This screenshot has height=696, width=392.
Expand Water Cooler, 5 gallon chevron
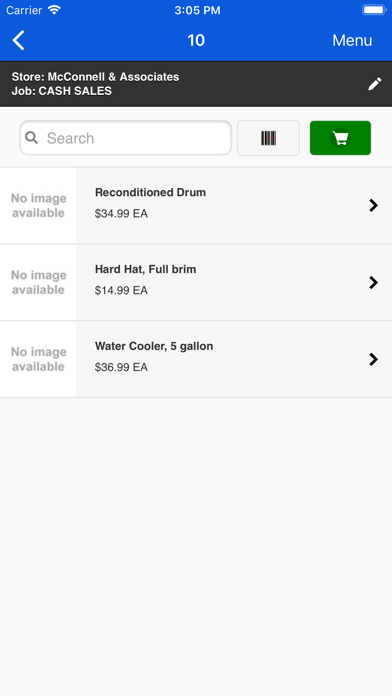point(373,360)
